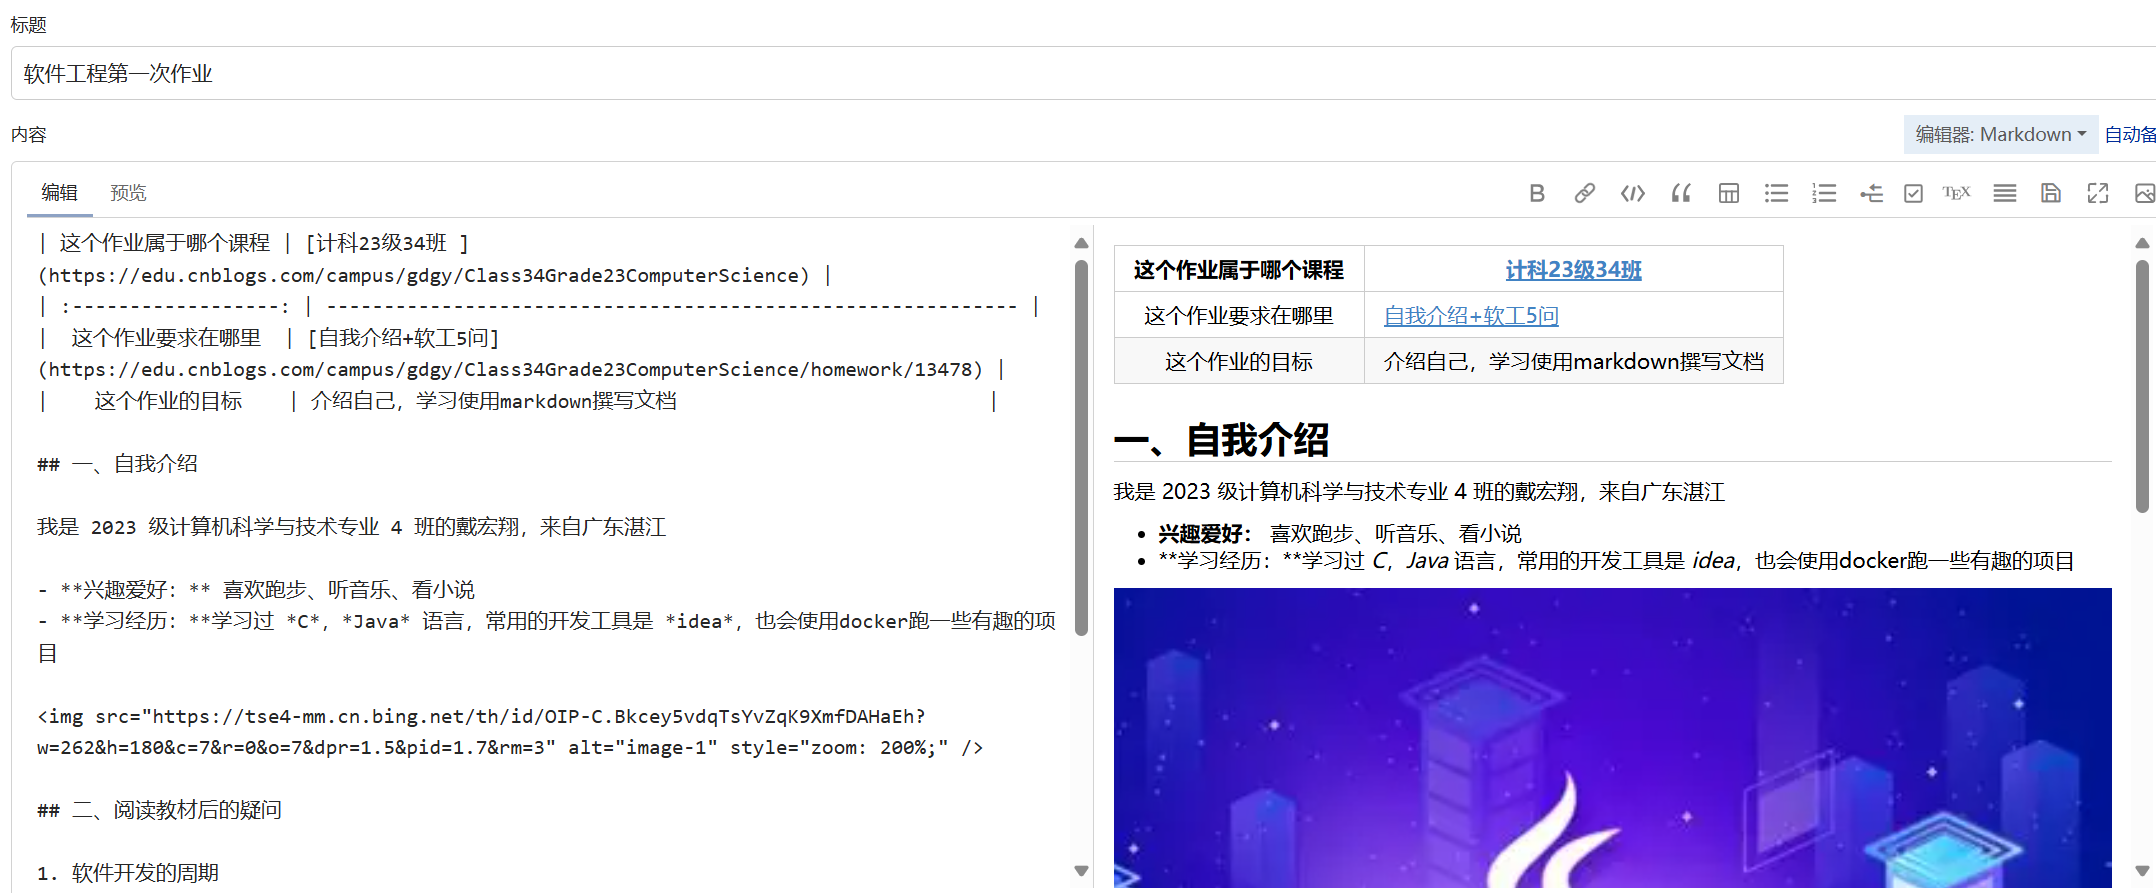This screenshot has height=893, width=2156.
Task: Open the 自我介绍+软工5问 link in the preview
Action: point(1471,316)
